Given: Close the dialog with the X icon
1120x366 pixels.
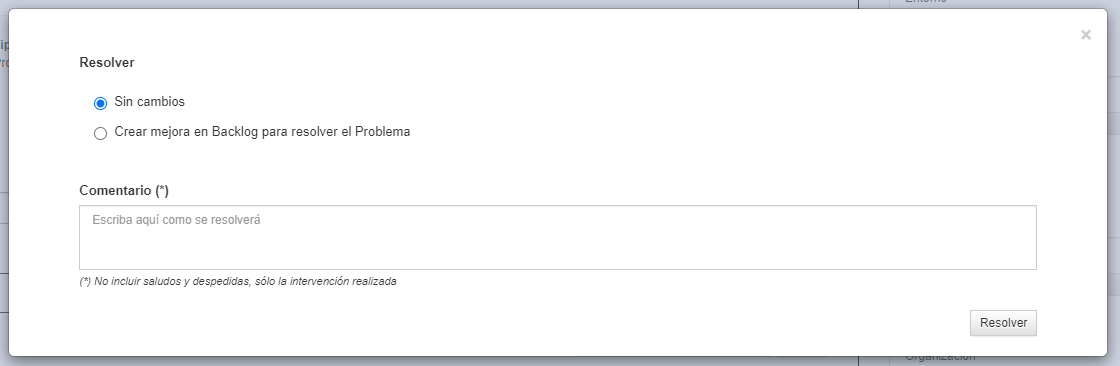Looking at the screenshot, I should click(x=1086, y=35).
